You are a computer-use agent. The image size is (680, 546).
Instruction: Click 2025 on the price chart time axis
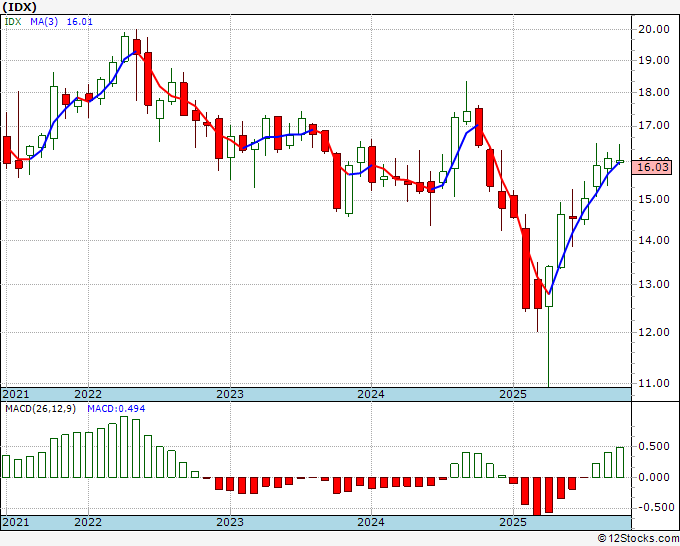tap(513, 394)
